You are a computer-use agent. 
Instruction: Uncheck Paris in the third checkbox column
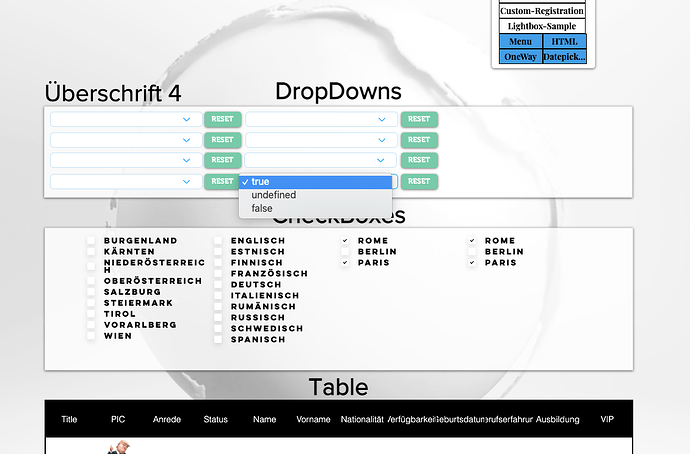pos(345,263)
